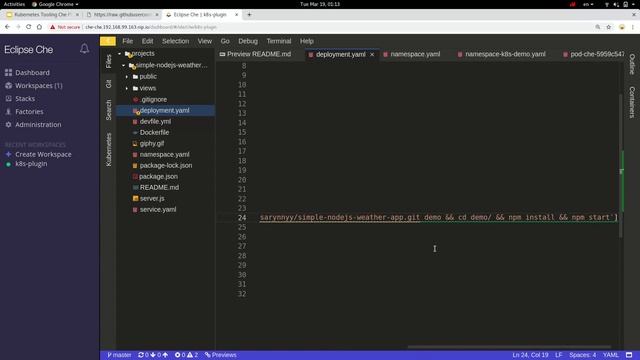Screen dimensions: 640x360
Task: Bookmark page with star icon
Action: point(609,27)
